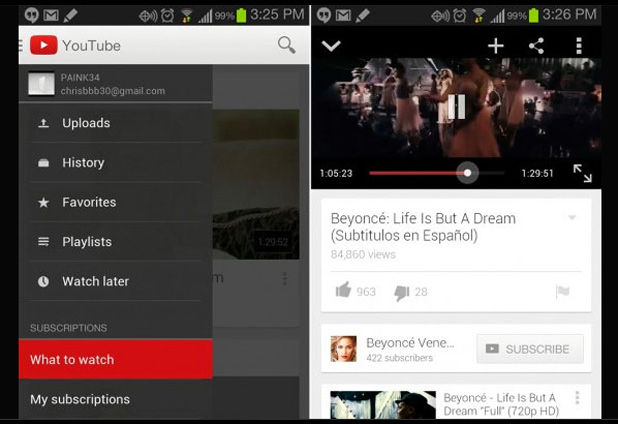618x424 pixels.
Task: Open Beyoncé Vene... channel name
Action: [x=410, y=343]
